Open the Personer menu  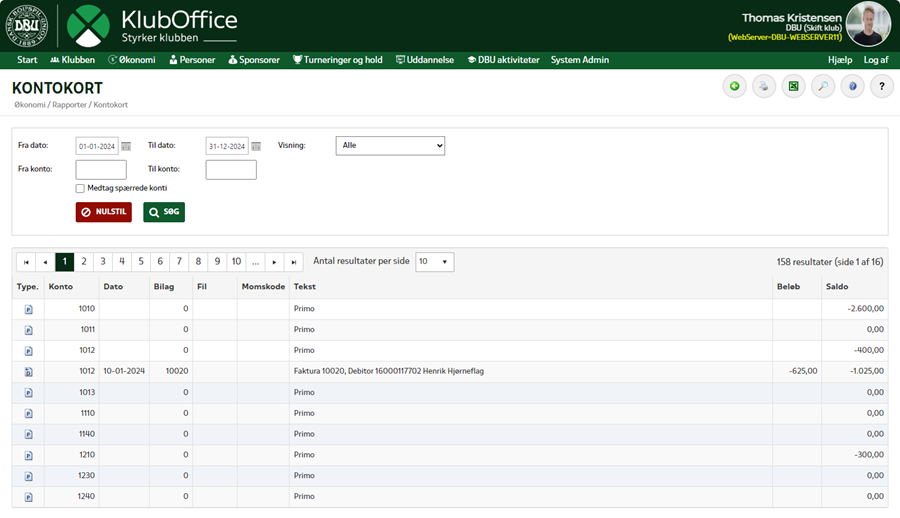pyautogui.click(x=192, y=60)
